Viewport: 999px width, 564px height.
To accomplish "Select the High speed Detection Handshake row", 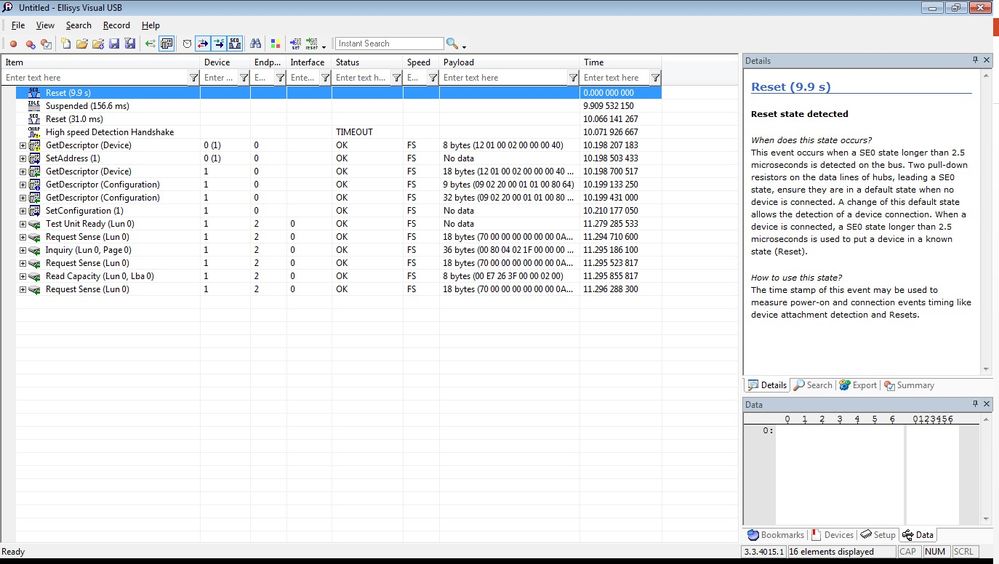I will (338, 132).
